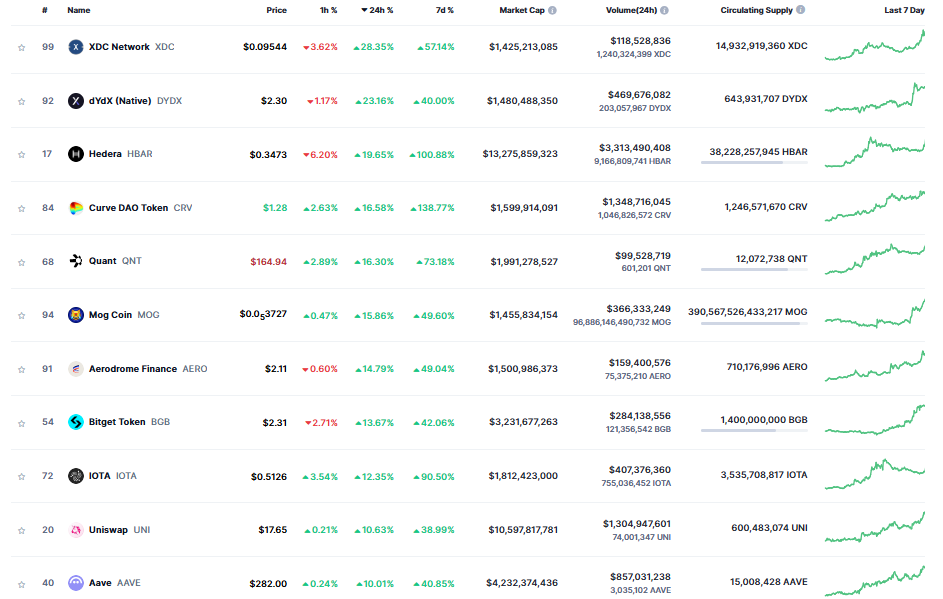
Task: Sort table by 24h % column
Action: click(x=377, y=10)
